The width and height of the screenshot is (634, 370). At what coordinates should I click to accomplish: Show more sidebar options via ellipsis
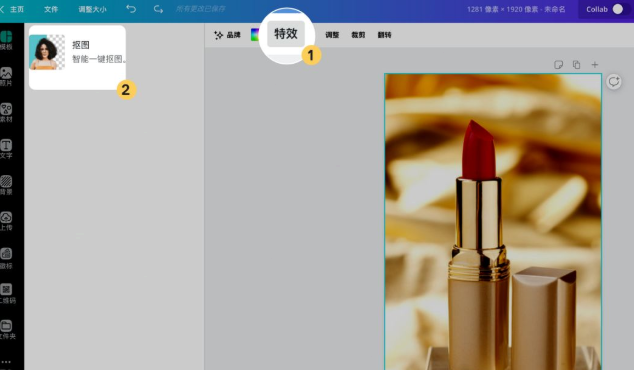[x=6, y=362]
